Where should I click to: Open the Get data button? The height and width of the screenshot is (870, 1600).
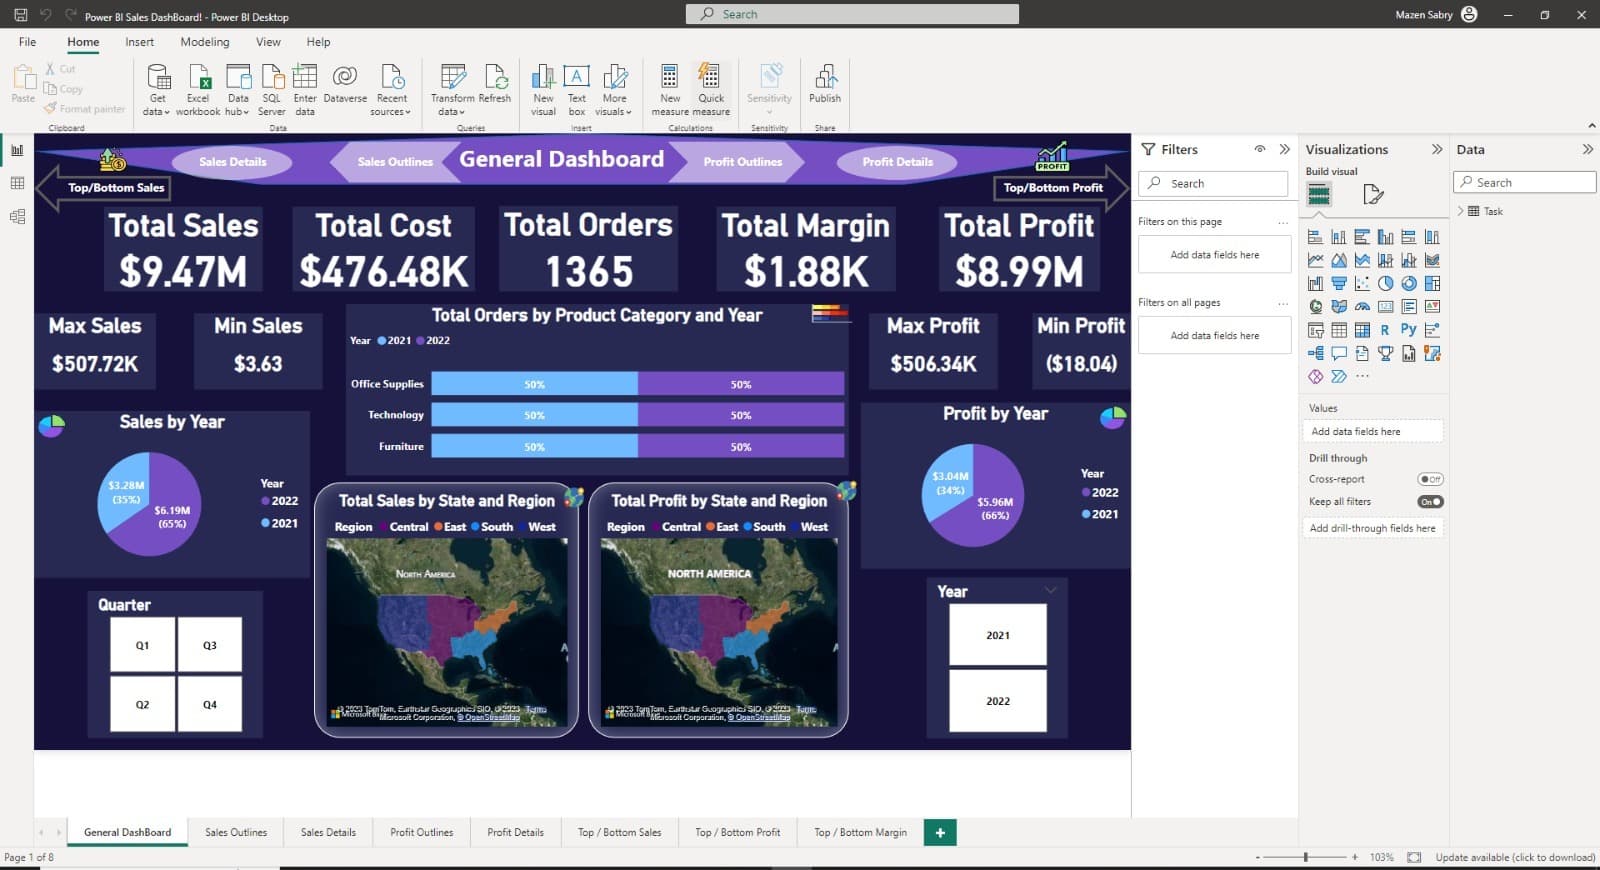click(x=158, y=90)
